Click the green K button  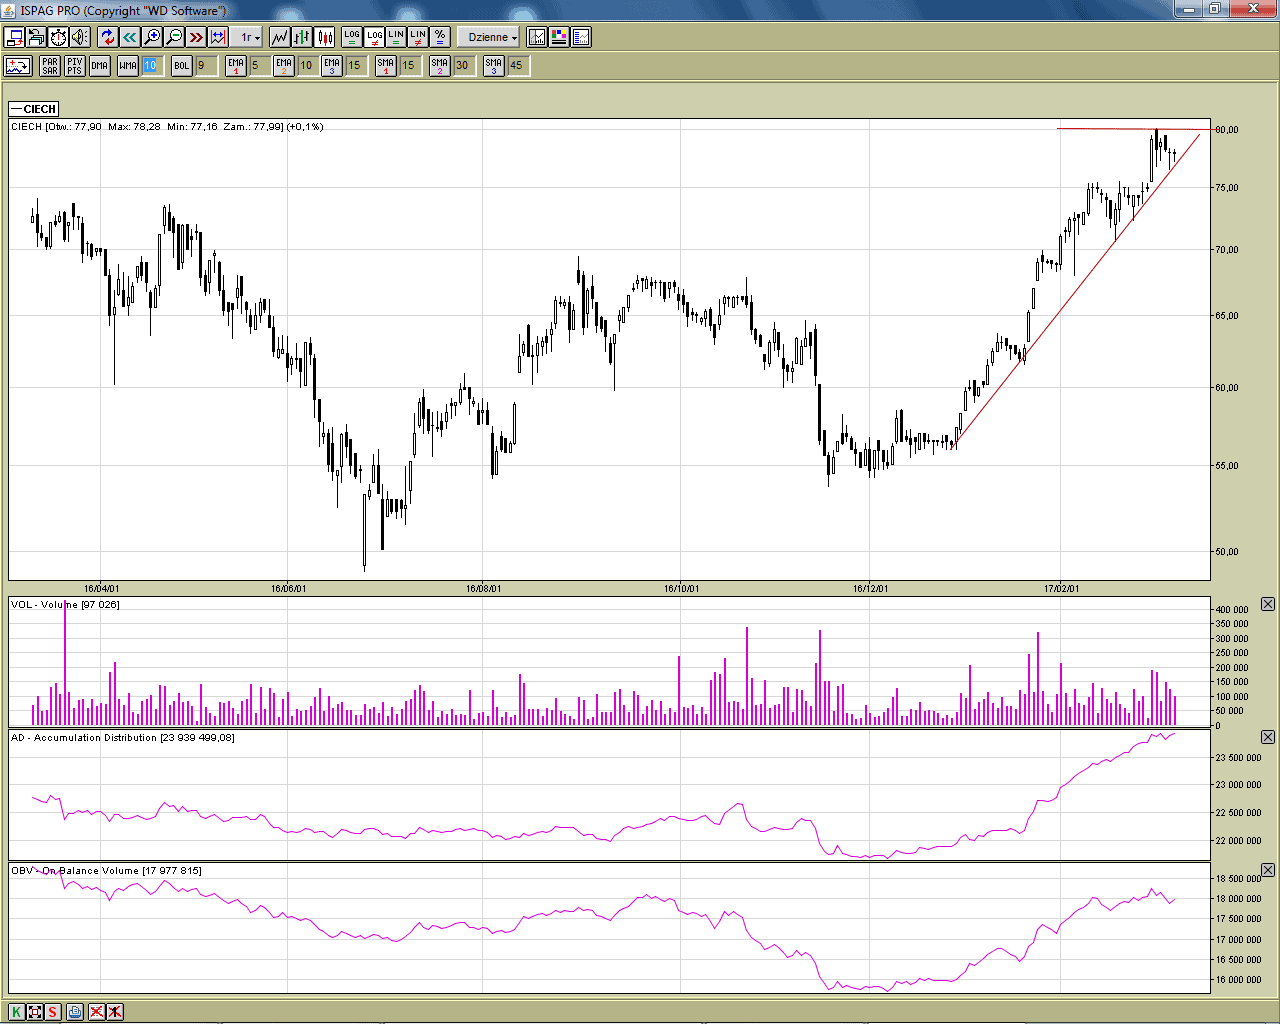tap(16, 1011)
